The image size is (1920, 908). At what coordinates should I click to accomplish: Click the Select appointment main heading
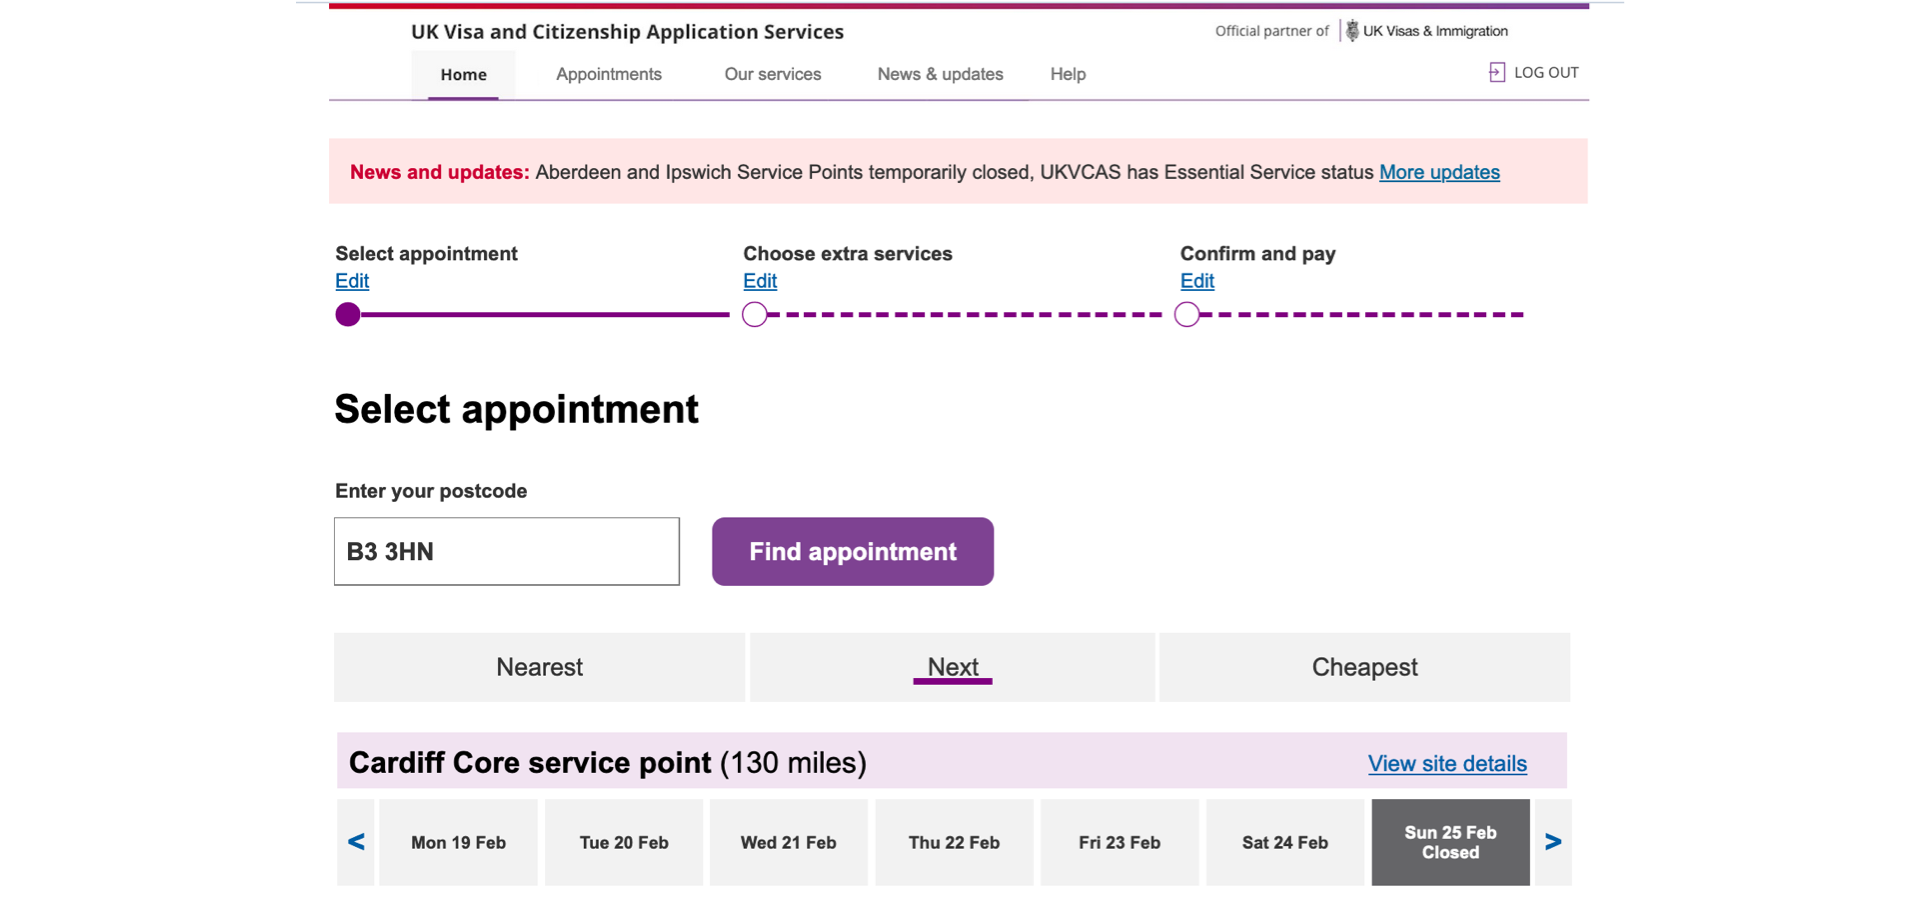(x=516, y=410)
